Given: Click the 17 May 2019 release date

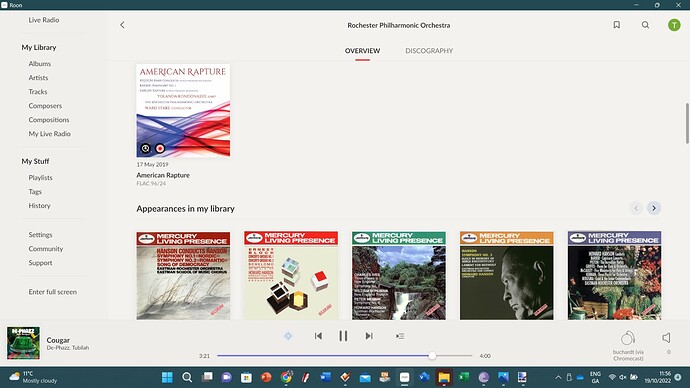Looking at the screenshot, I should (x=152, y=165).
